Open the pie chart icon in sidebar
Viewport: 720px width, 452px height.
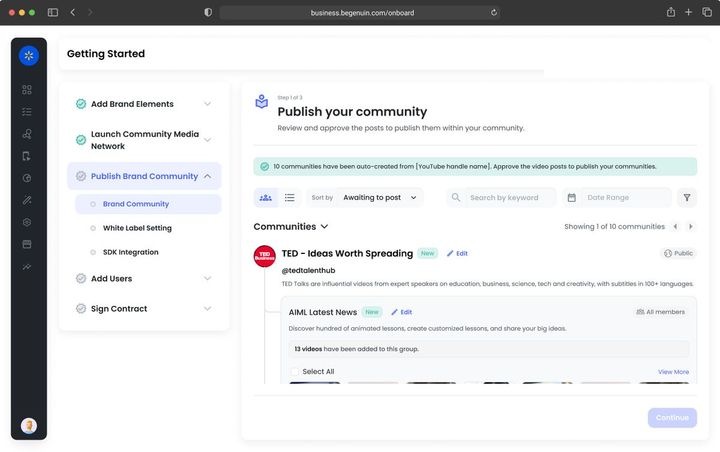tap(27, 178)
